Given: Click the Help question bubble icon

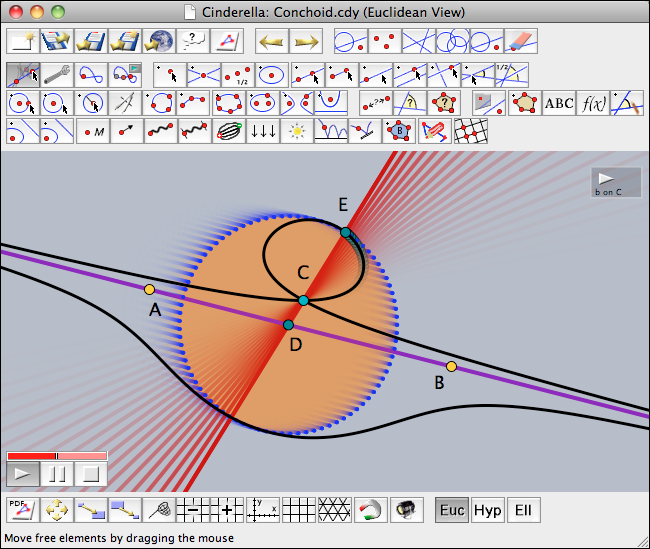Looking at the screenshot, I should tap(193, 41).
